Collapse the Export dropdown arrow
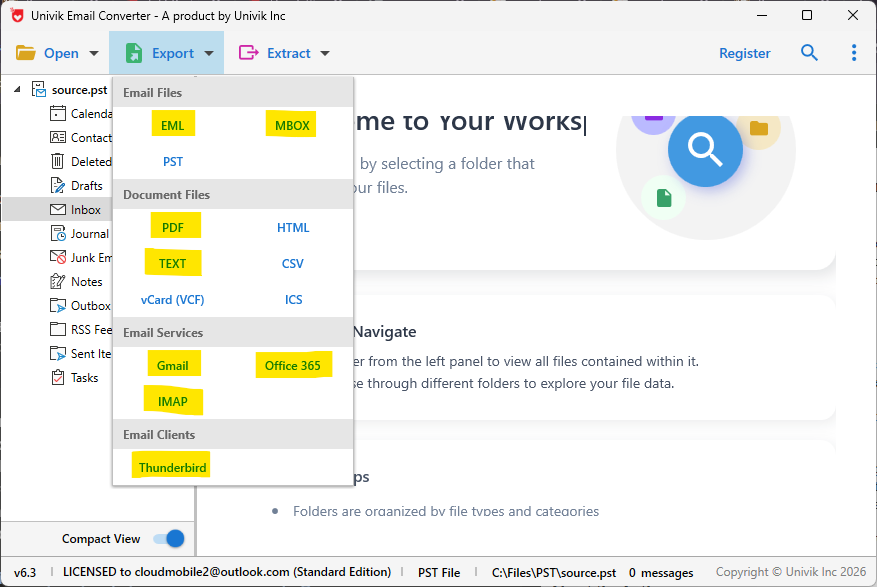Image resolution: width=877 pixels, height=587 pixels. click(209, 54)
